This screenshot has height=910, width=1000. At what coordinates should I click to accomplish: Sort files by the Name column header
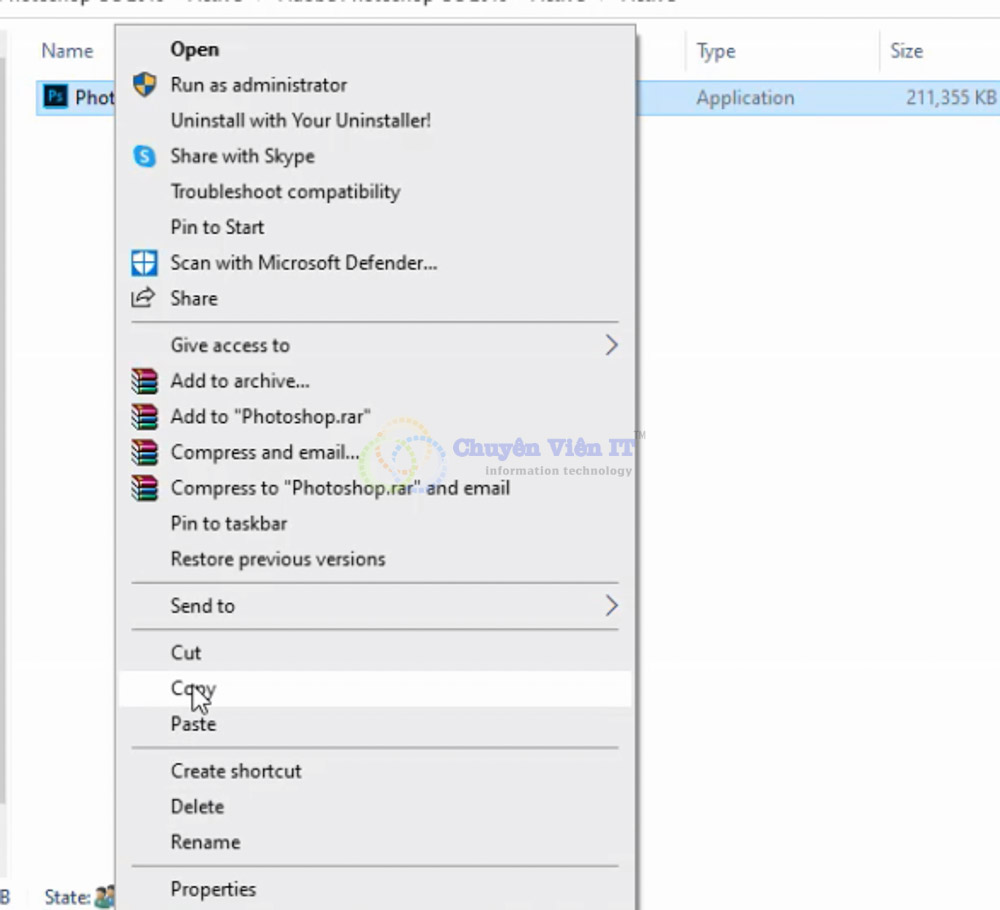(67, 51)
